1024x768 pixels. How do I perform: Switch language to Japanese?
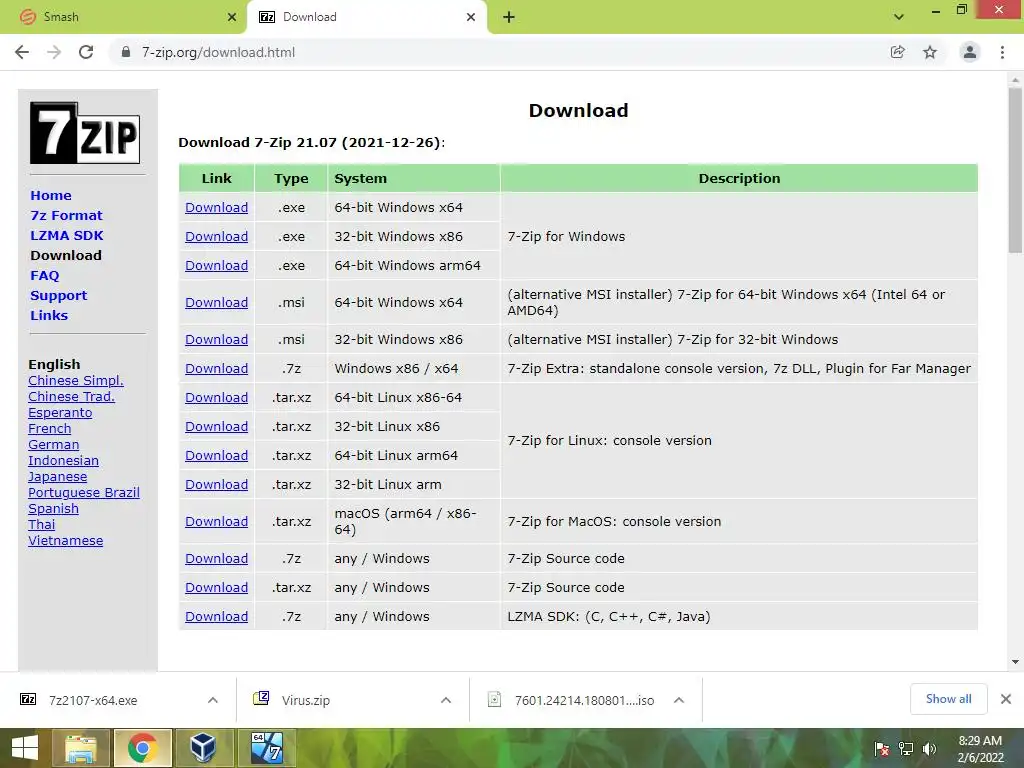click(x=57, y=477)
